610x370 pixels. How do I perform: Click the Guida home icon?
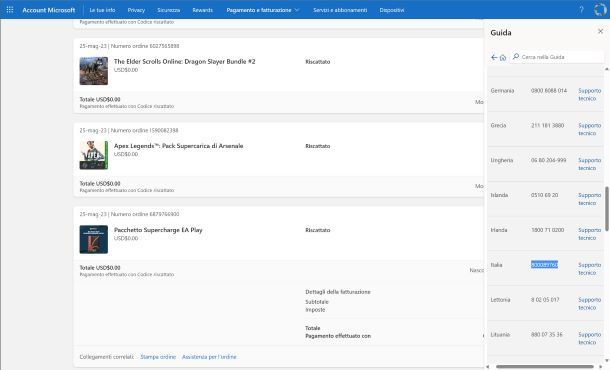[x=503, y=58]
